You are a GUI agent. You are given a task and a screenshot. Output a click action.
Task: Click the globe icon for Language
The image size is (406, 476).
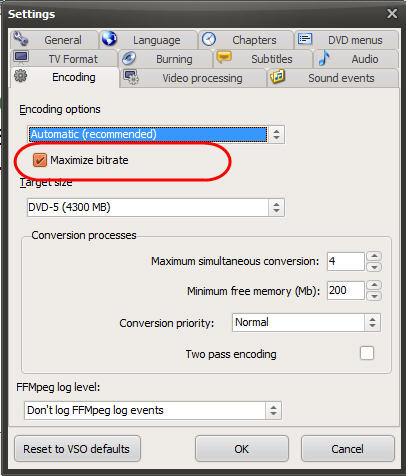tap(109, 38)
